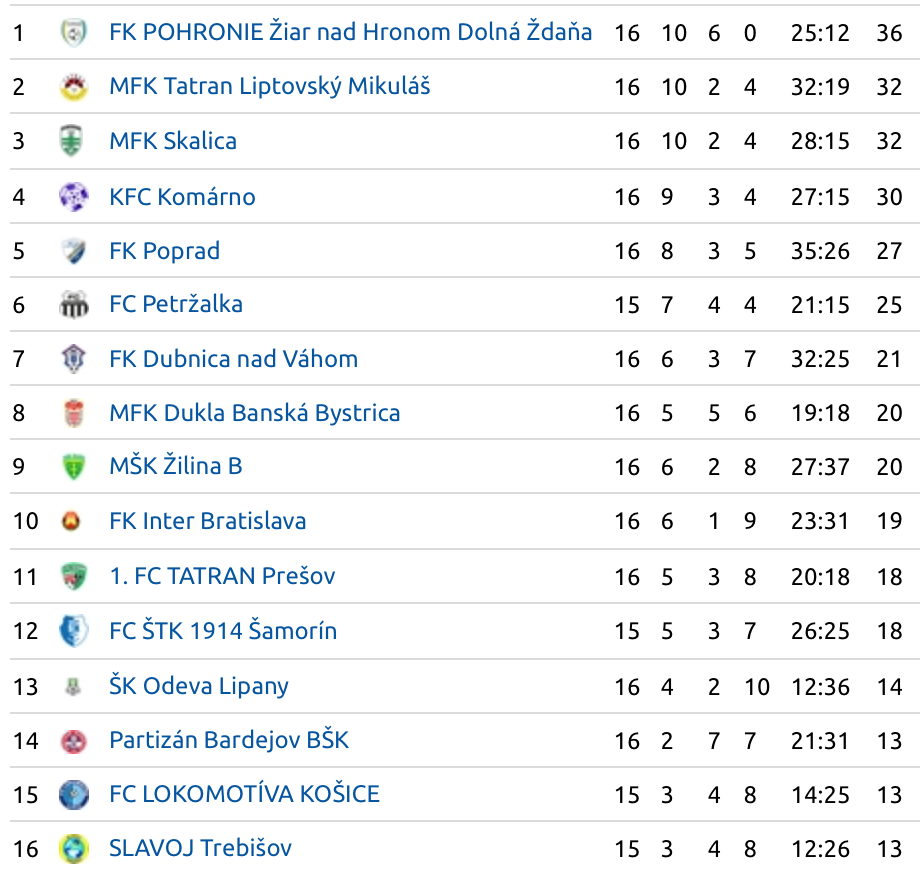Click the FK Inter Bratislava round crest
The width and height of the screenshot is (920, 888).
(71, 521)
